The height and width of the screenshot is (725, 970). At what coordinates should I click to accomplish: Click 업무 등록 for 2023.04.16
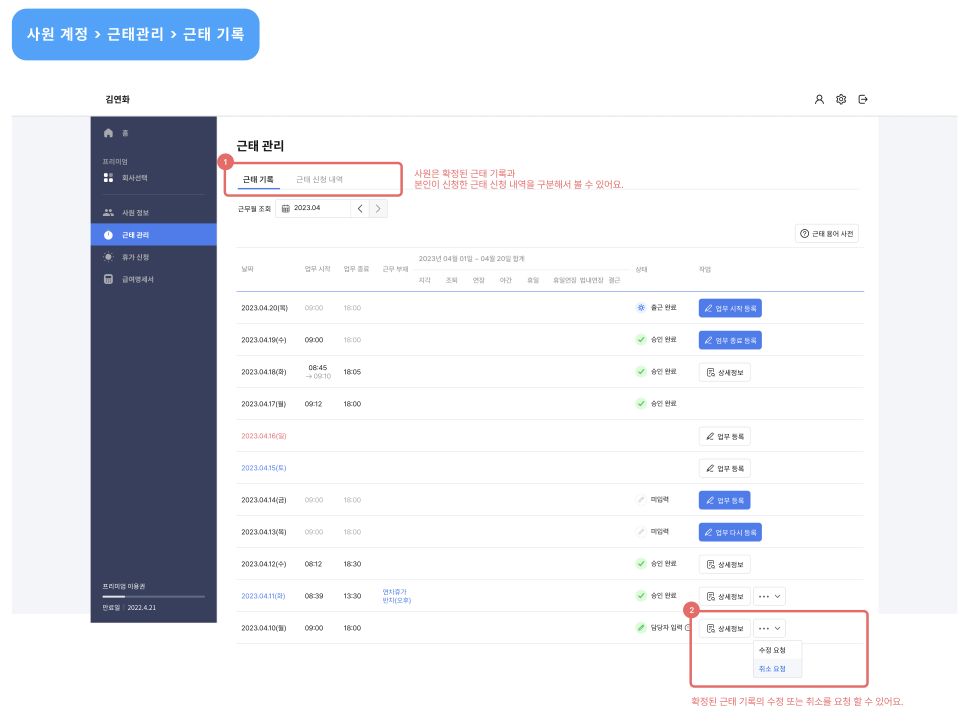click(724, 437)
